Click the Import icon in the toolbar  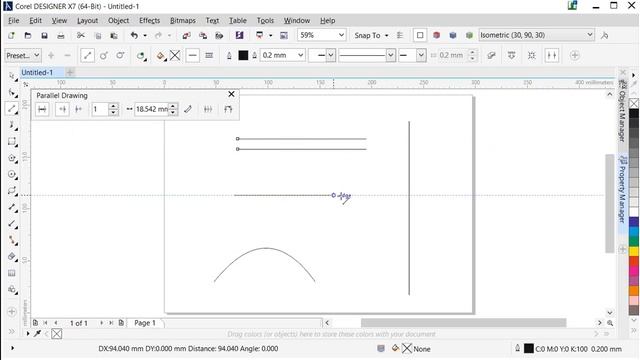click(187, 36)
